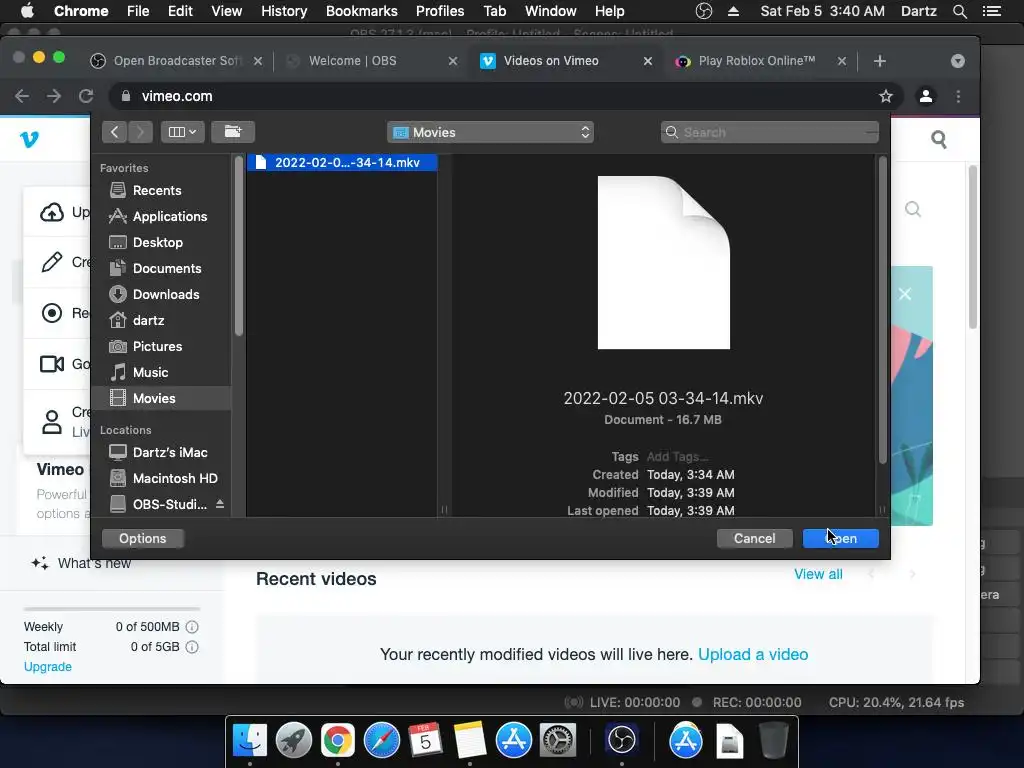
Task: Select 2022-02-0...-34-14.mkv file in list
Action: tap(342, 163)
